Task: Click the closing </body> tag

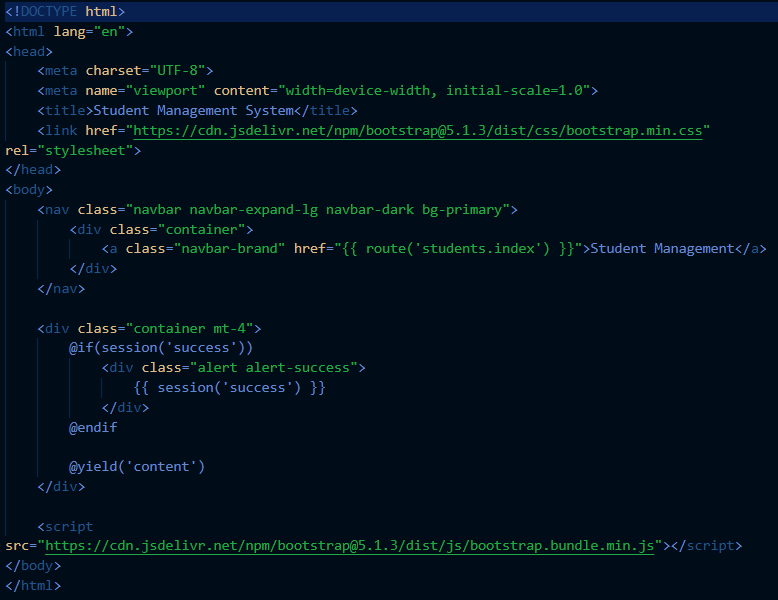Action: pyautogui.click(x=33, y=566)
